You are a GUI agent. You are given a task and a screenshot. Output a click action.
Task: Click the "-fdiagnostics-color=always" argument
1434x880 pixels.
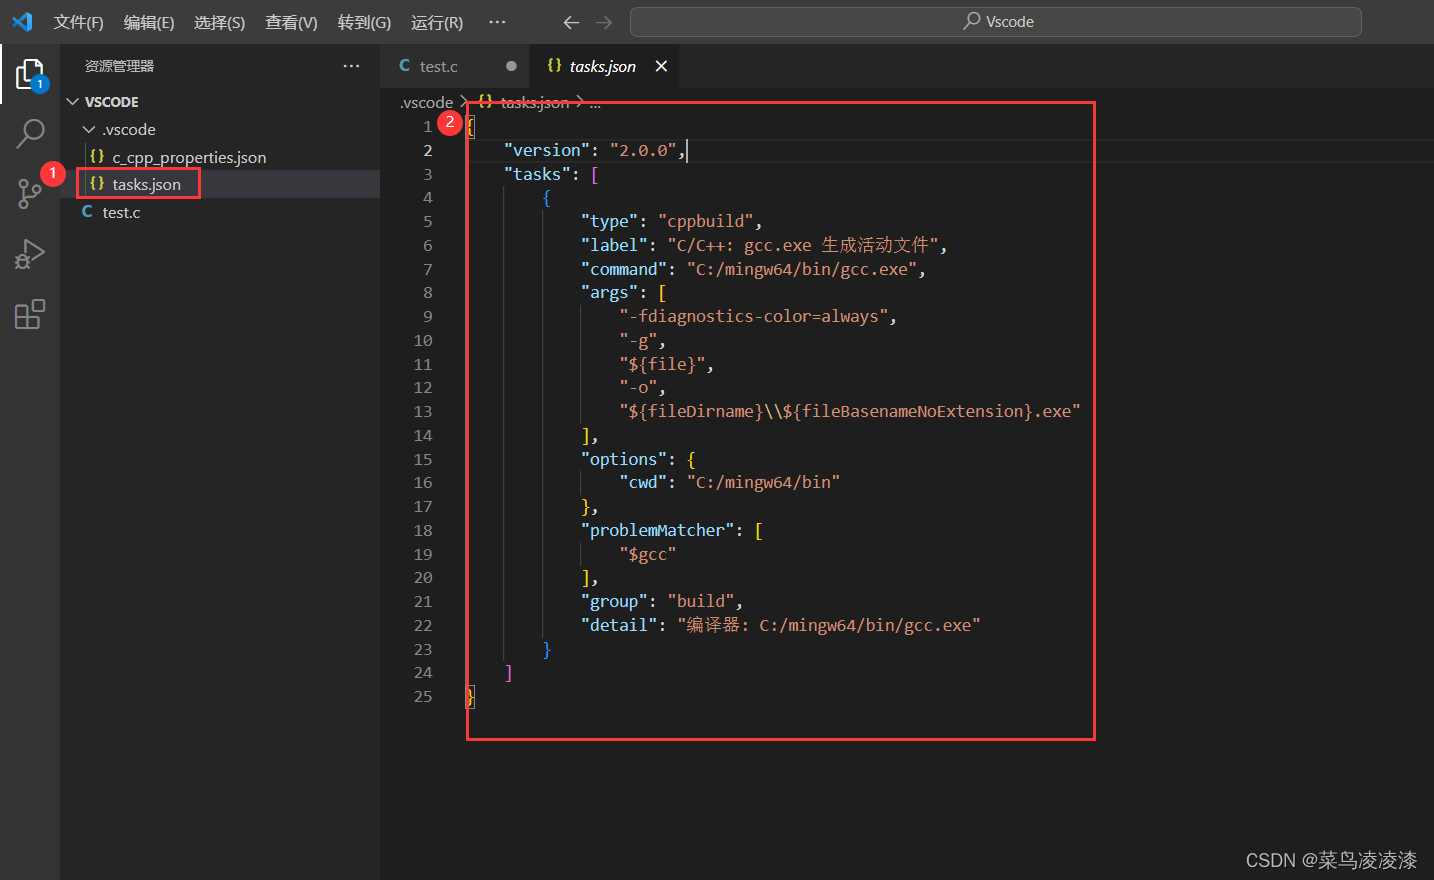pos(754,316)
